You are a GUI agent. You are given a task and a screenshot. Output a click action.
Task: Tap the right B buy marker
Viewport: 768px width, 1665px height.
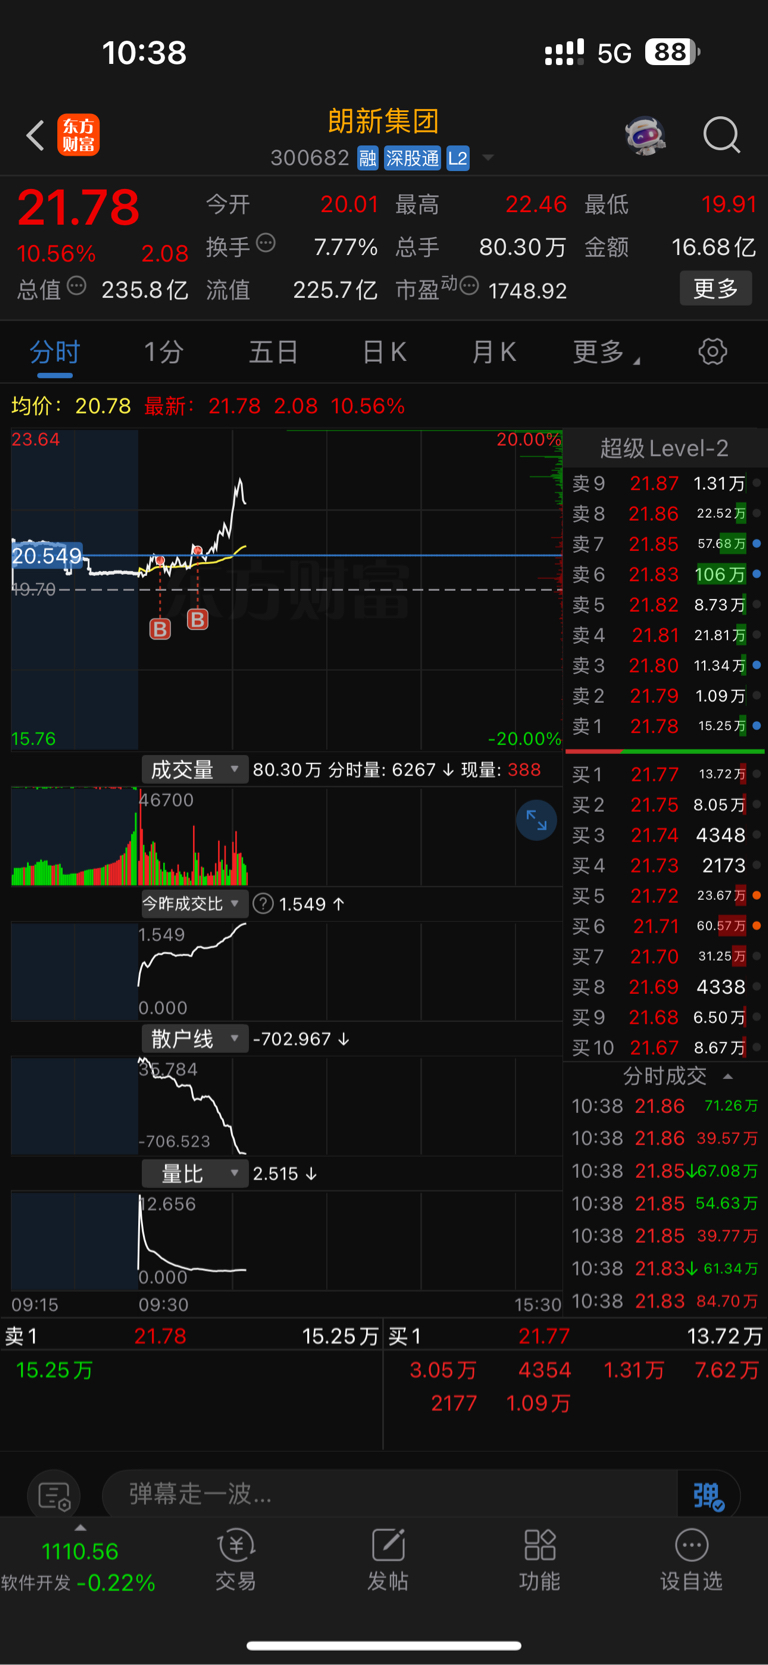point(198,620)
